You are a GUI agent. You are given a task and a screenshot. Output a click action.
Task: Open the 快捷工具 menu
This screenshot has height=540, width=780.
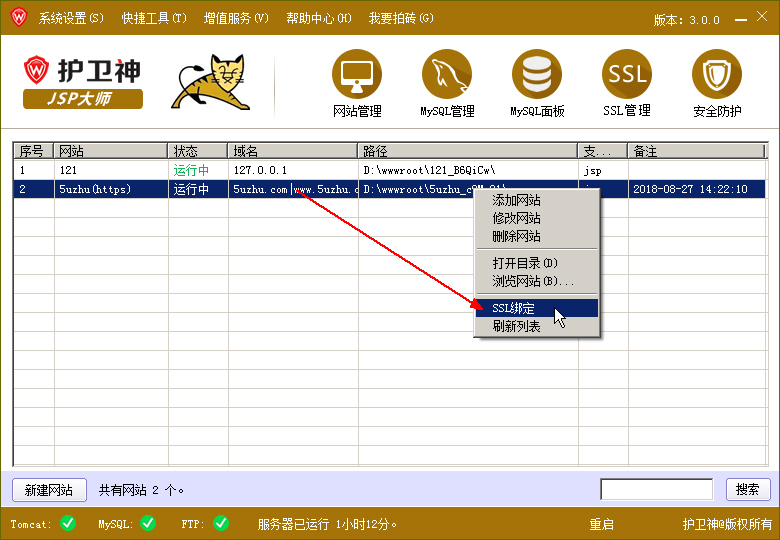click(x=154, y=18)
